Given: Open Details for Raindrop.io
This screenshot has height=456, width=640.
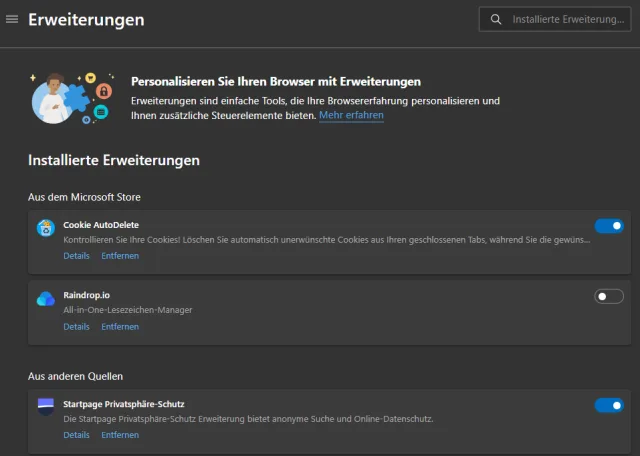Looking at the screenshot, I should pos(76,327).
